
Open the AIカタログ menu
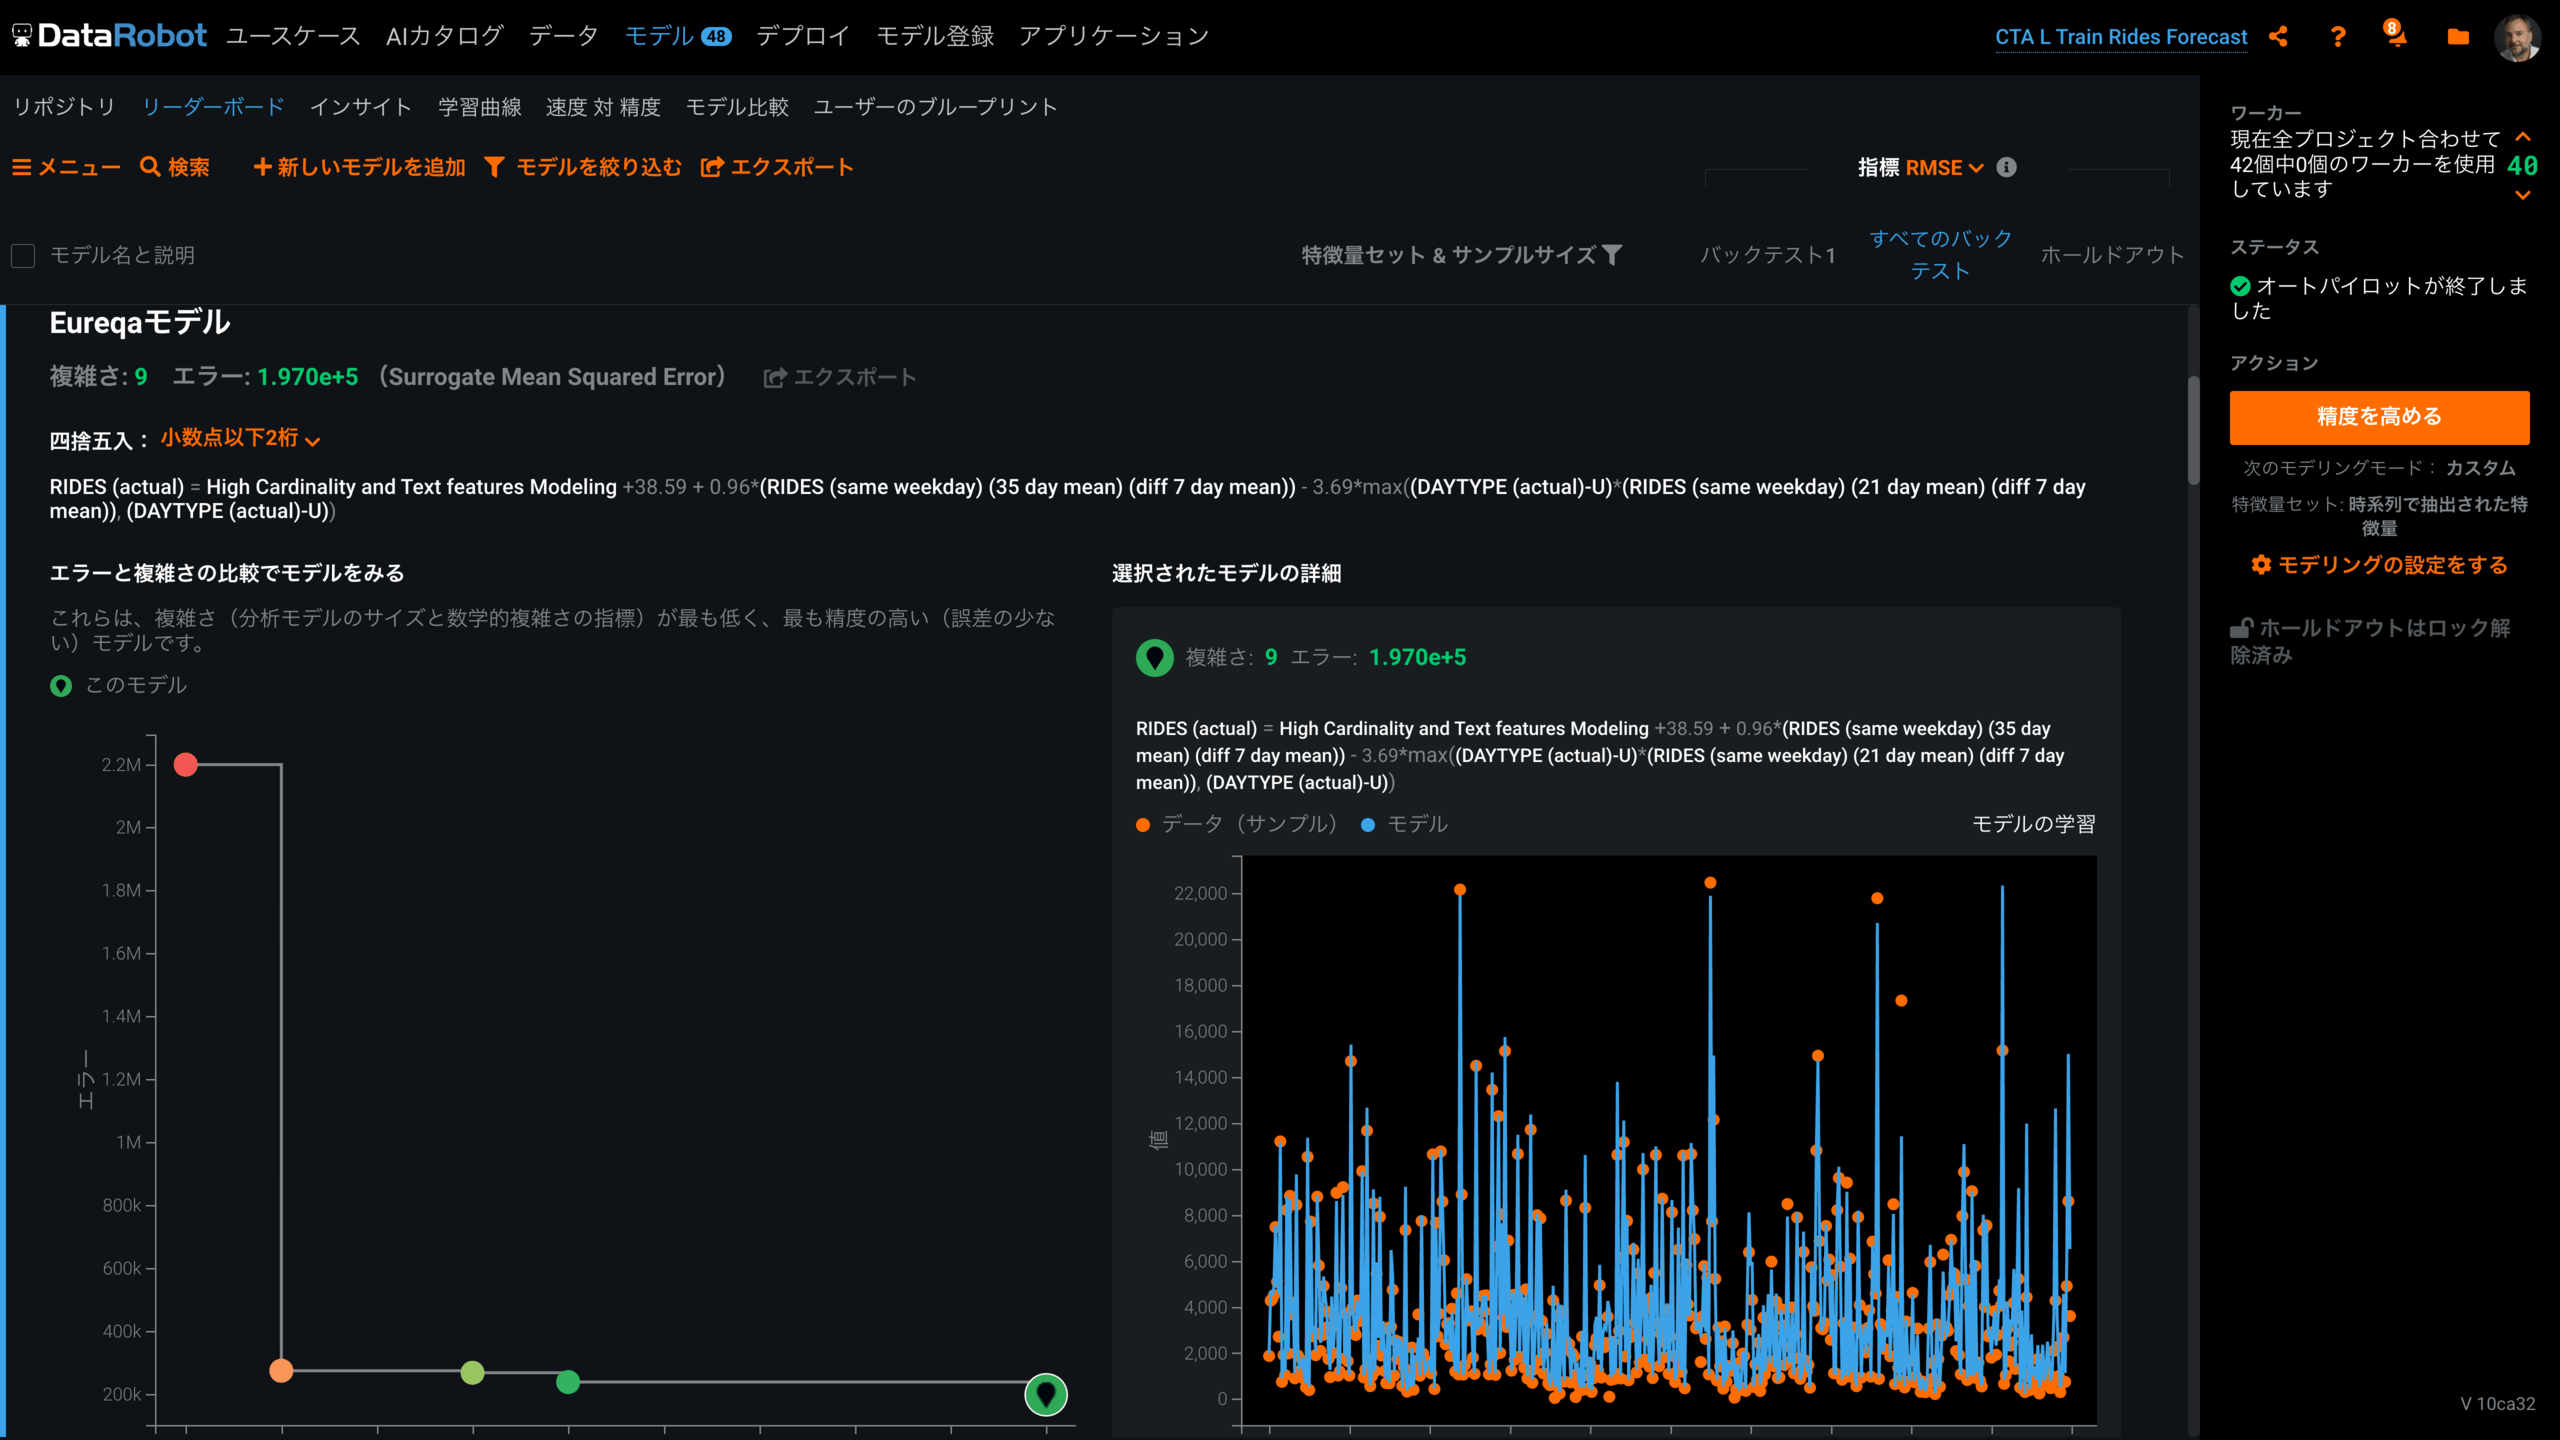444,36
